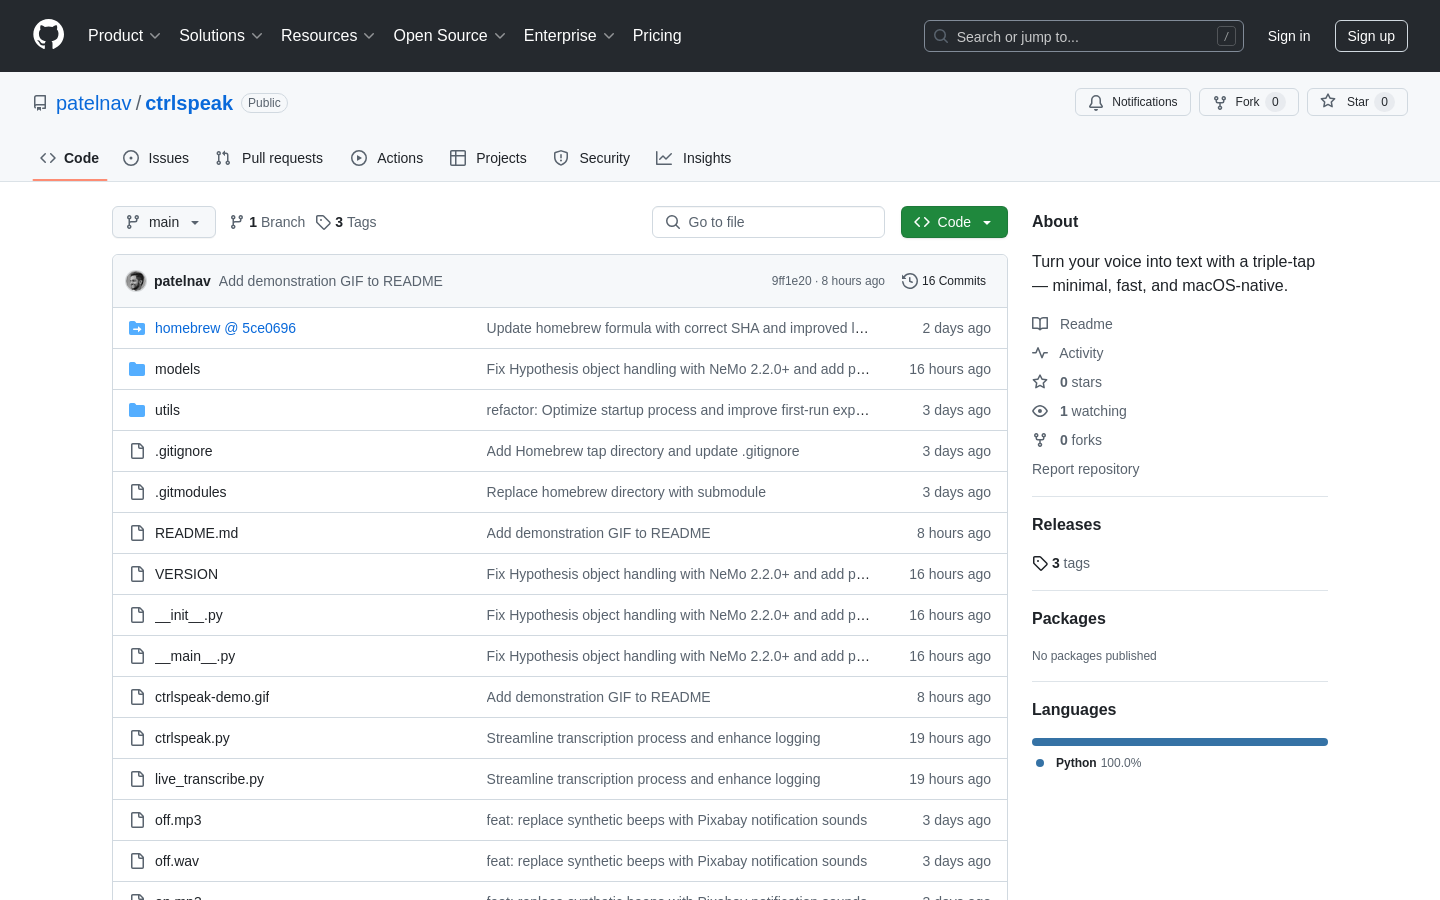Image resolution: width=1440 pixels, height=900 pixels.
Task: Open the live_transcribe.py file
Action: [209, 779]
